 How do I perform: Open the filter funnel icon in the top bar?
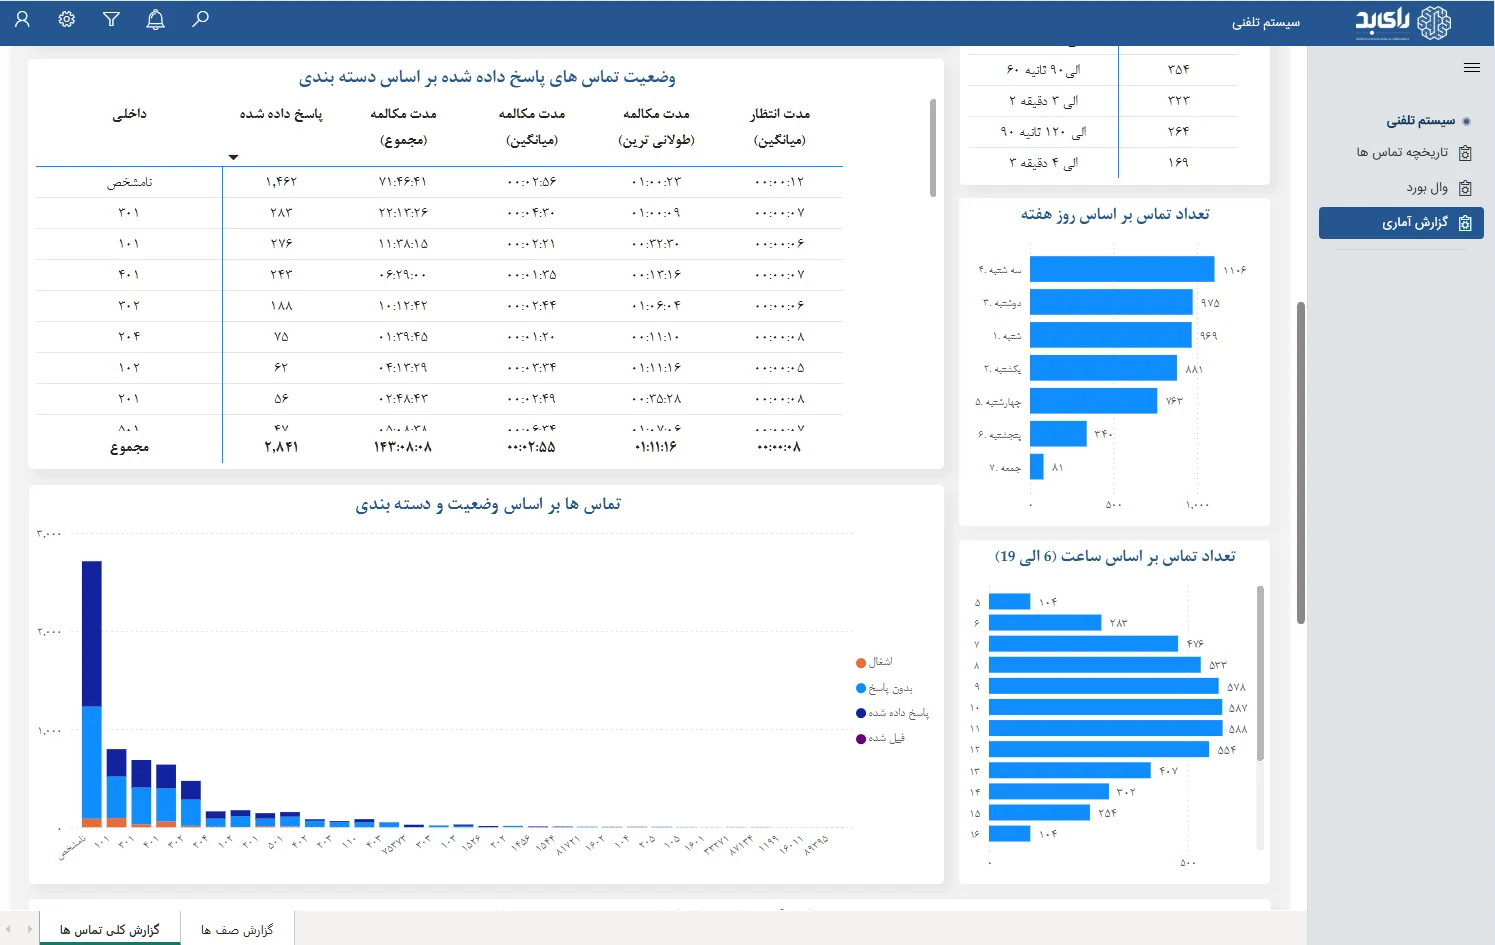click(111, 19)
